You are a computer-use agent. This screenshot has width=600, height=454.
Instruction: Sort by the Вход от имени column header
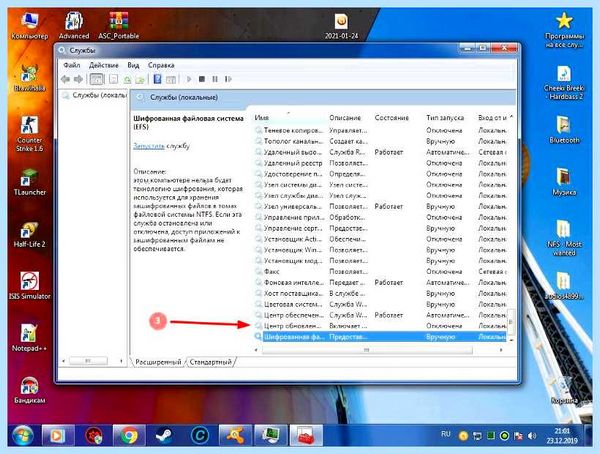point(492,118)
